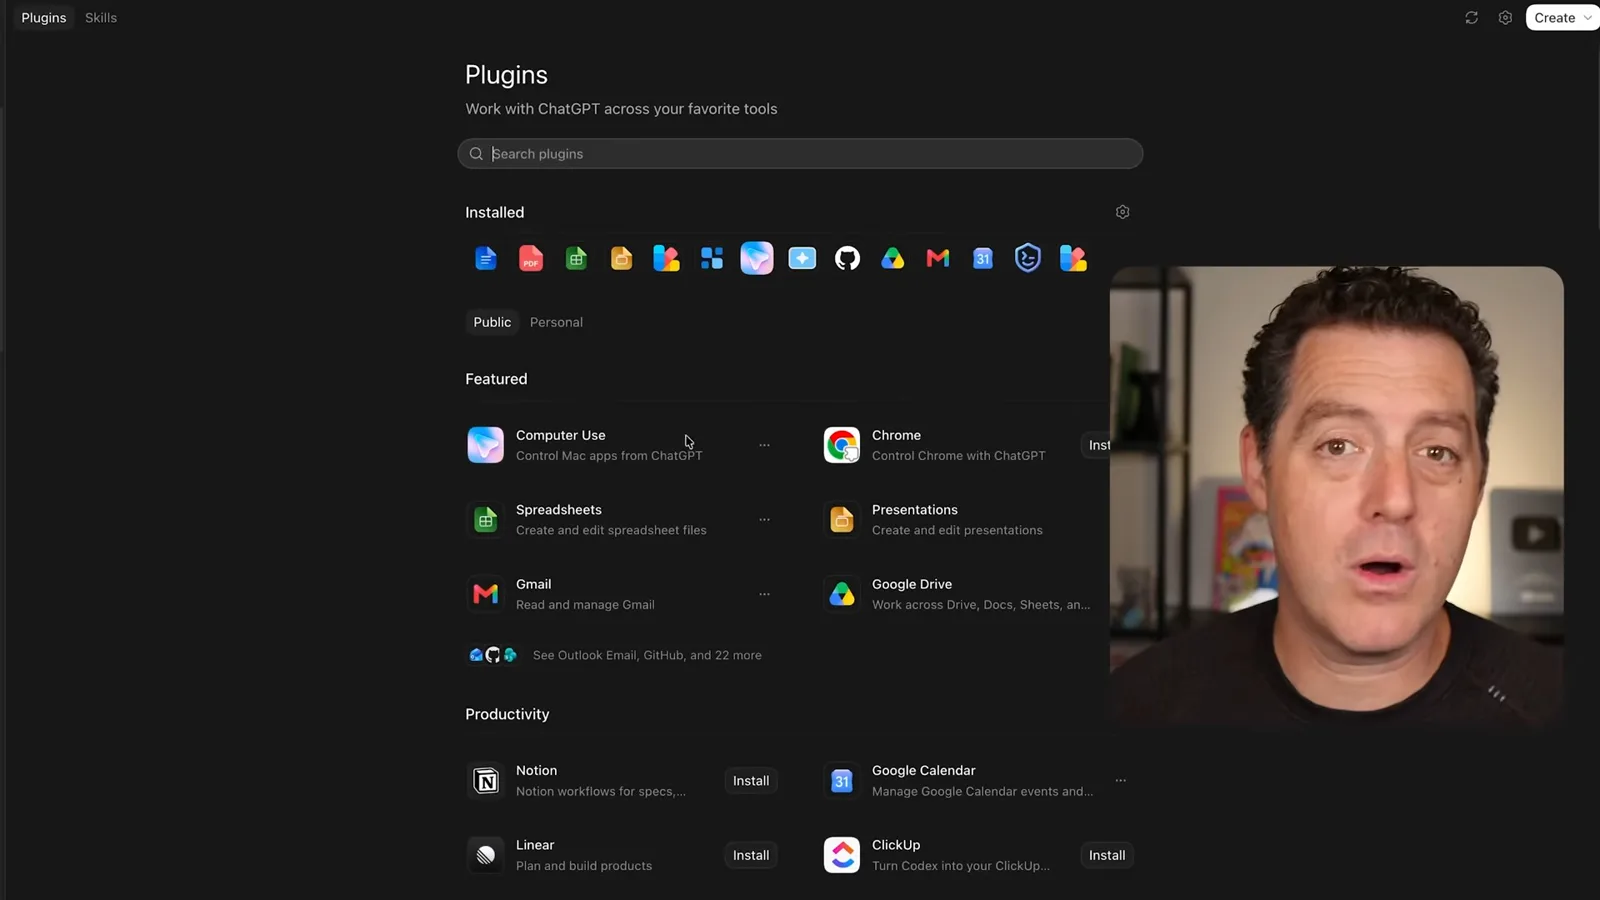The image size is (1600, 900).
Task: Open the Linear plugin icon
Action: 486,855
